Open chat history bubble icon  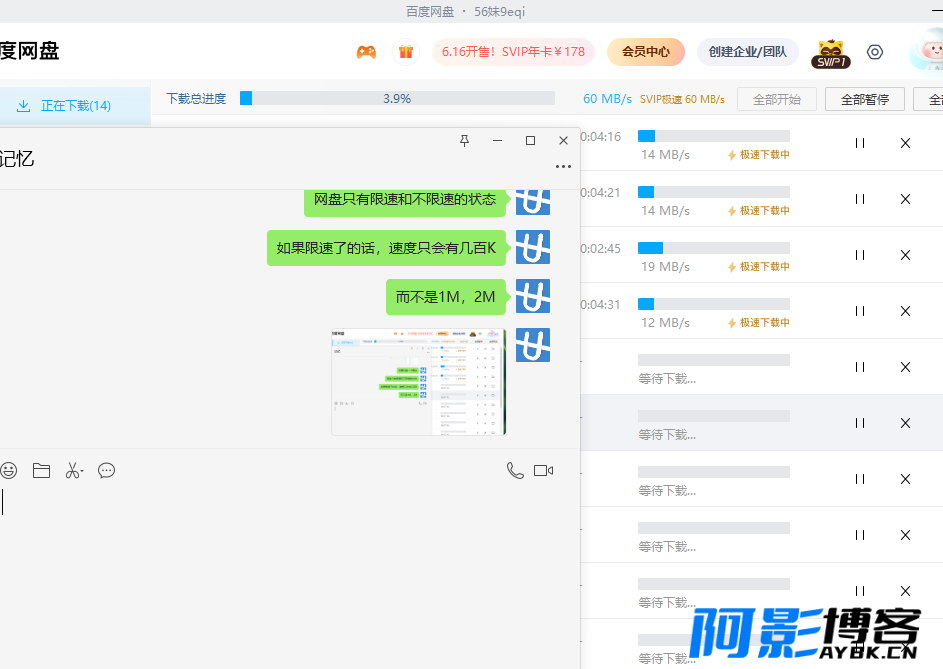106,470
